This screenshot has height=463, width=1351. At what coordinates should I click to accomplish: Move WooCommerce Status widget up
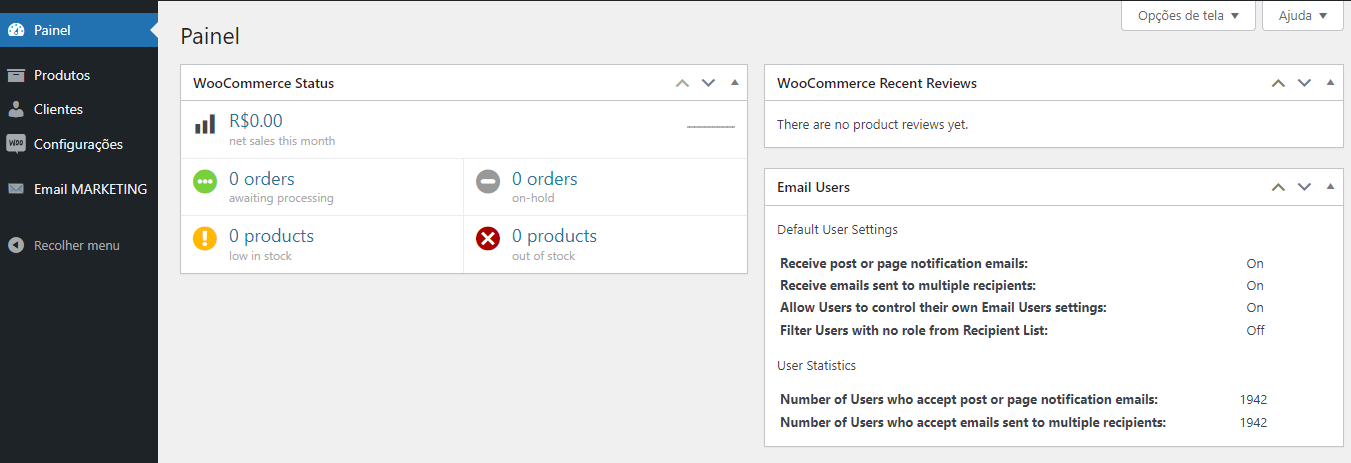(683, 83)
